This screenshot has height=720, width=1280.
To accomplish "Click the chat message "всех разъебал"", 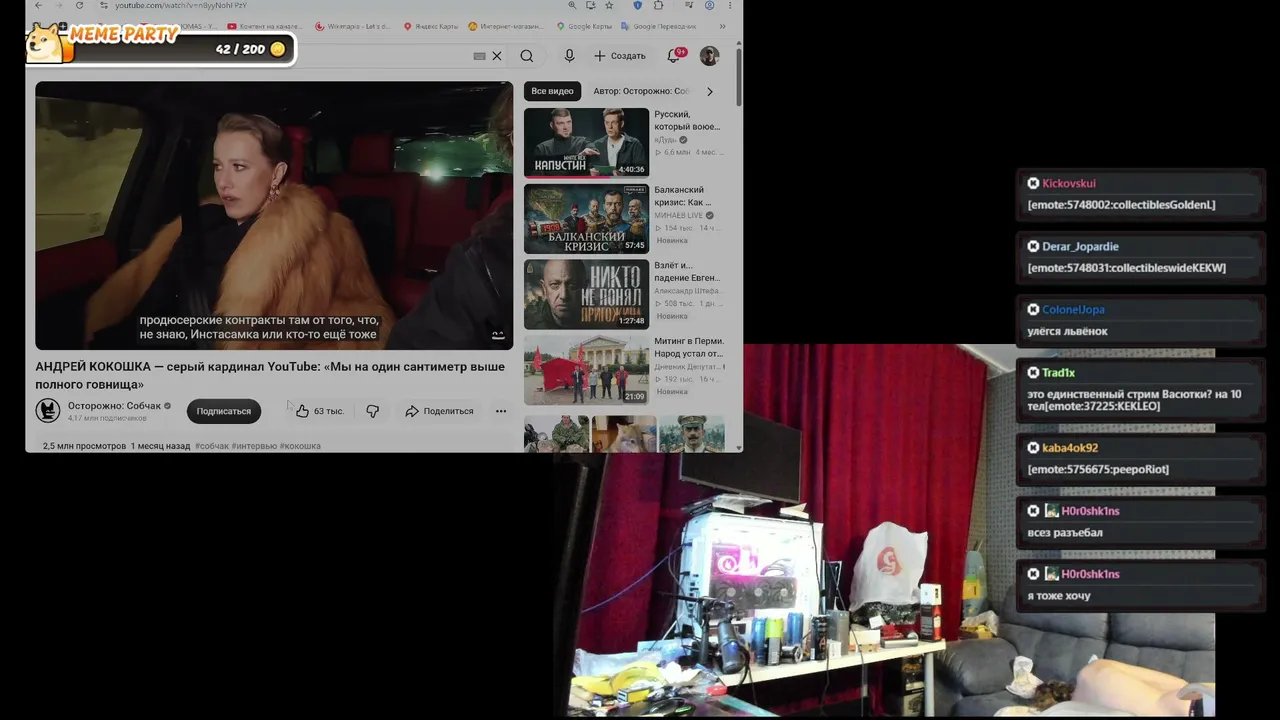I will pyautogui.click(x=1065, y=532).
